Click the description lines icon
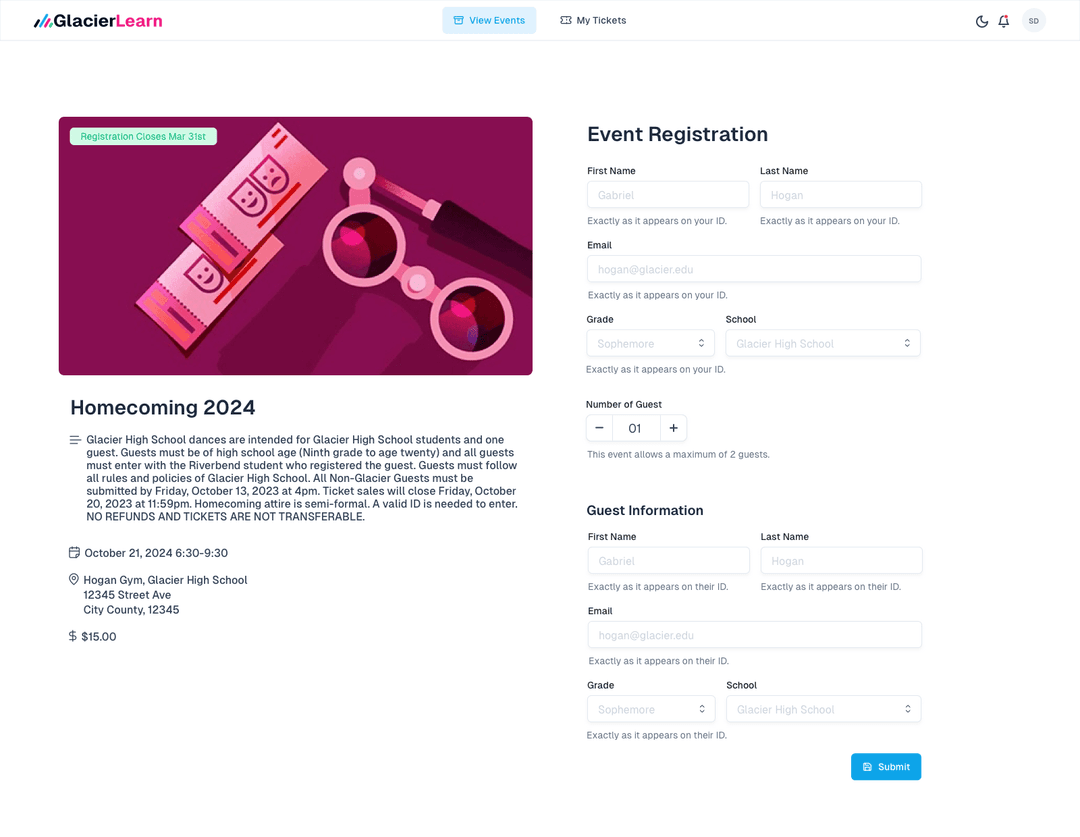The height and width of the screenshot is (837, 1080). 75,440
